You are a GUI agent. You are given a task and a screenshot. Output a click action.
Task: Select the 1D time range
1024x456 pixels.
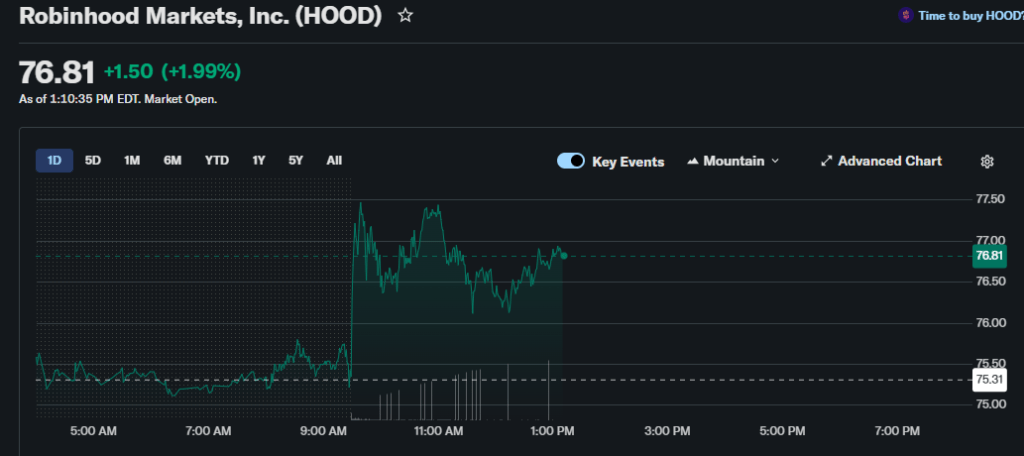54,160
